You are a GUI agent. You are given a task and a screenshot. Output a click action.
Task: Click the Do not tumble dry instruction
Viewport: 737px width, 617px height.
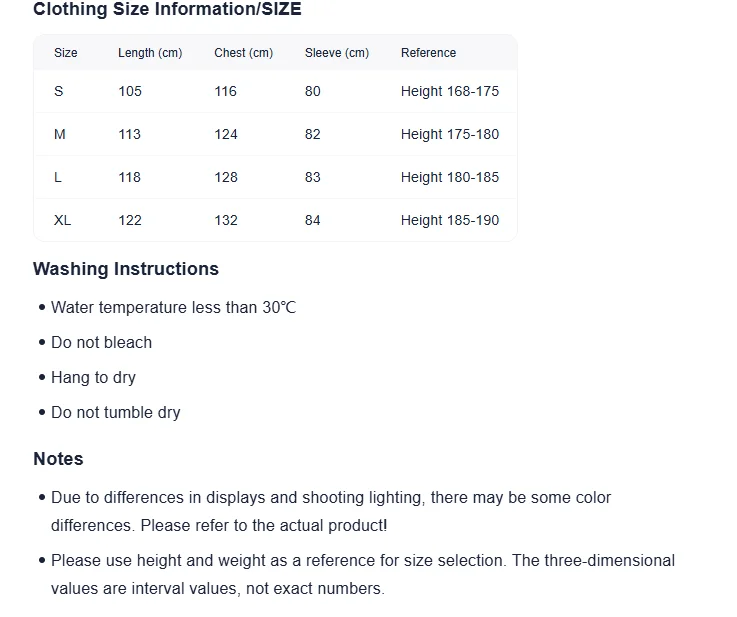point(116,413)
